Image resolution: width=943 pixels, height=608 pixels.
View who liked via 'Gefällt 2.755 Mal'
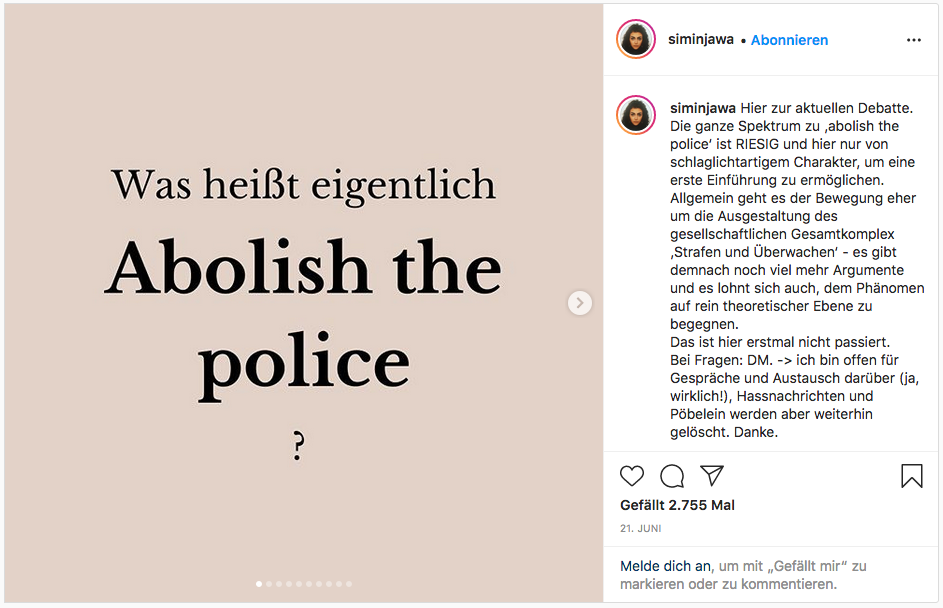[677, 505]
